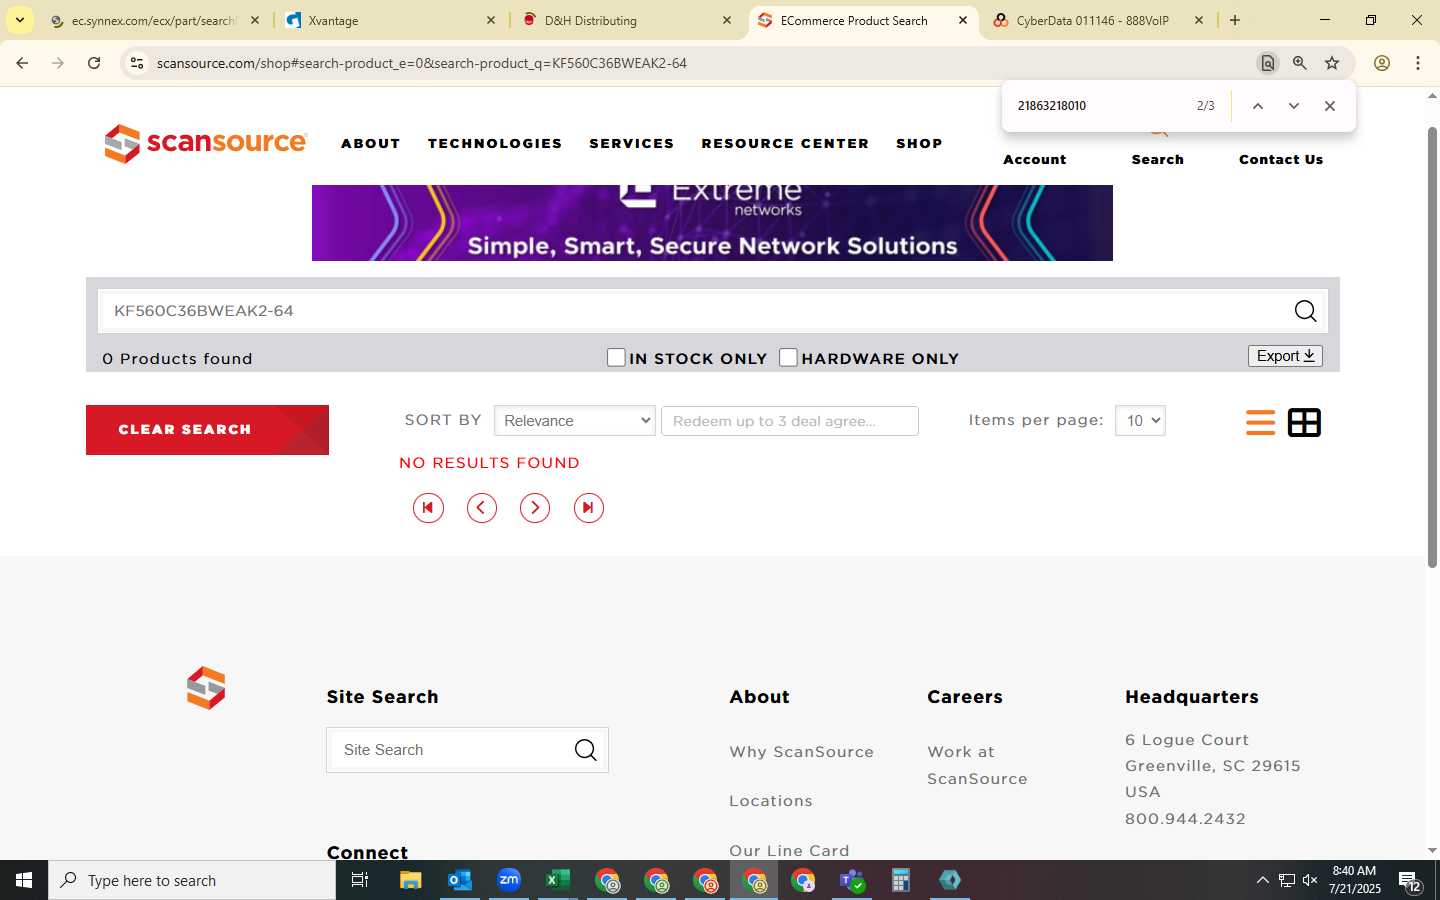Open Locations footer link
Screen dimensions: 1440x900
point(771,801)
